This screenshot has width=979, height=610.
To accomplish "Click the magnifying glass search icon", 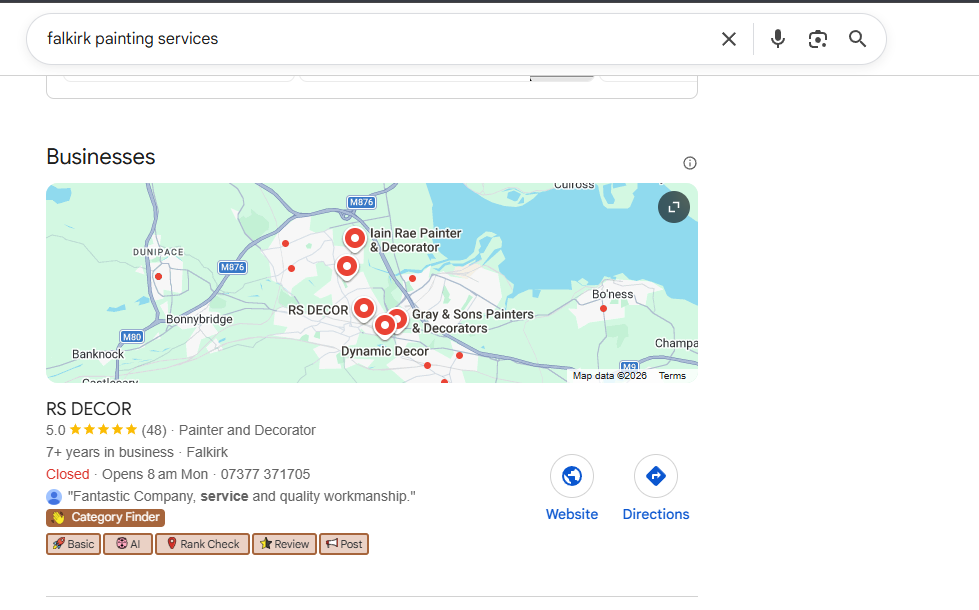I will [x=857, y=39].
